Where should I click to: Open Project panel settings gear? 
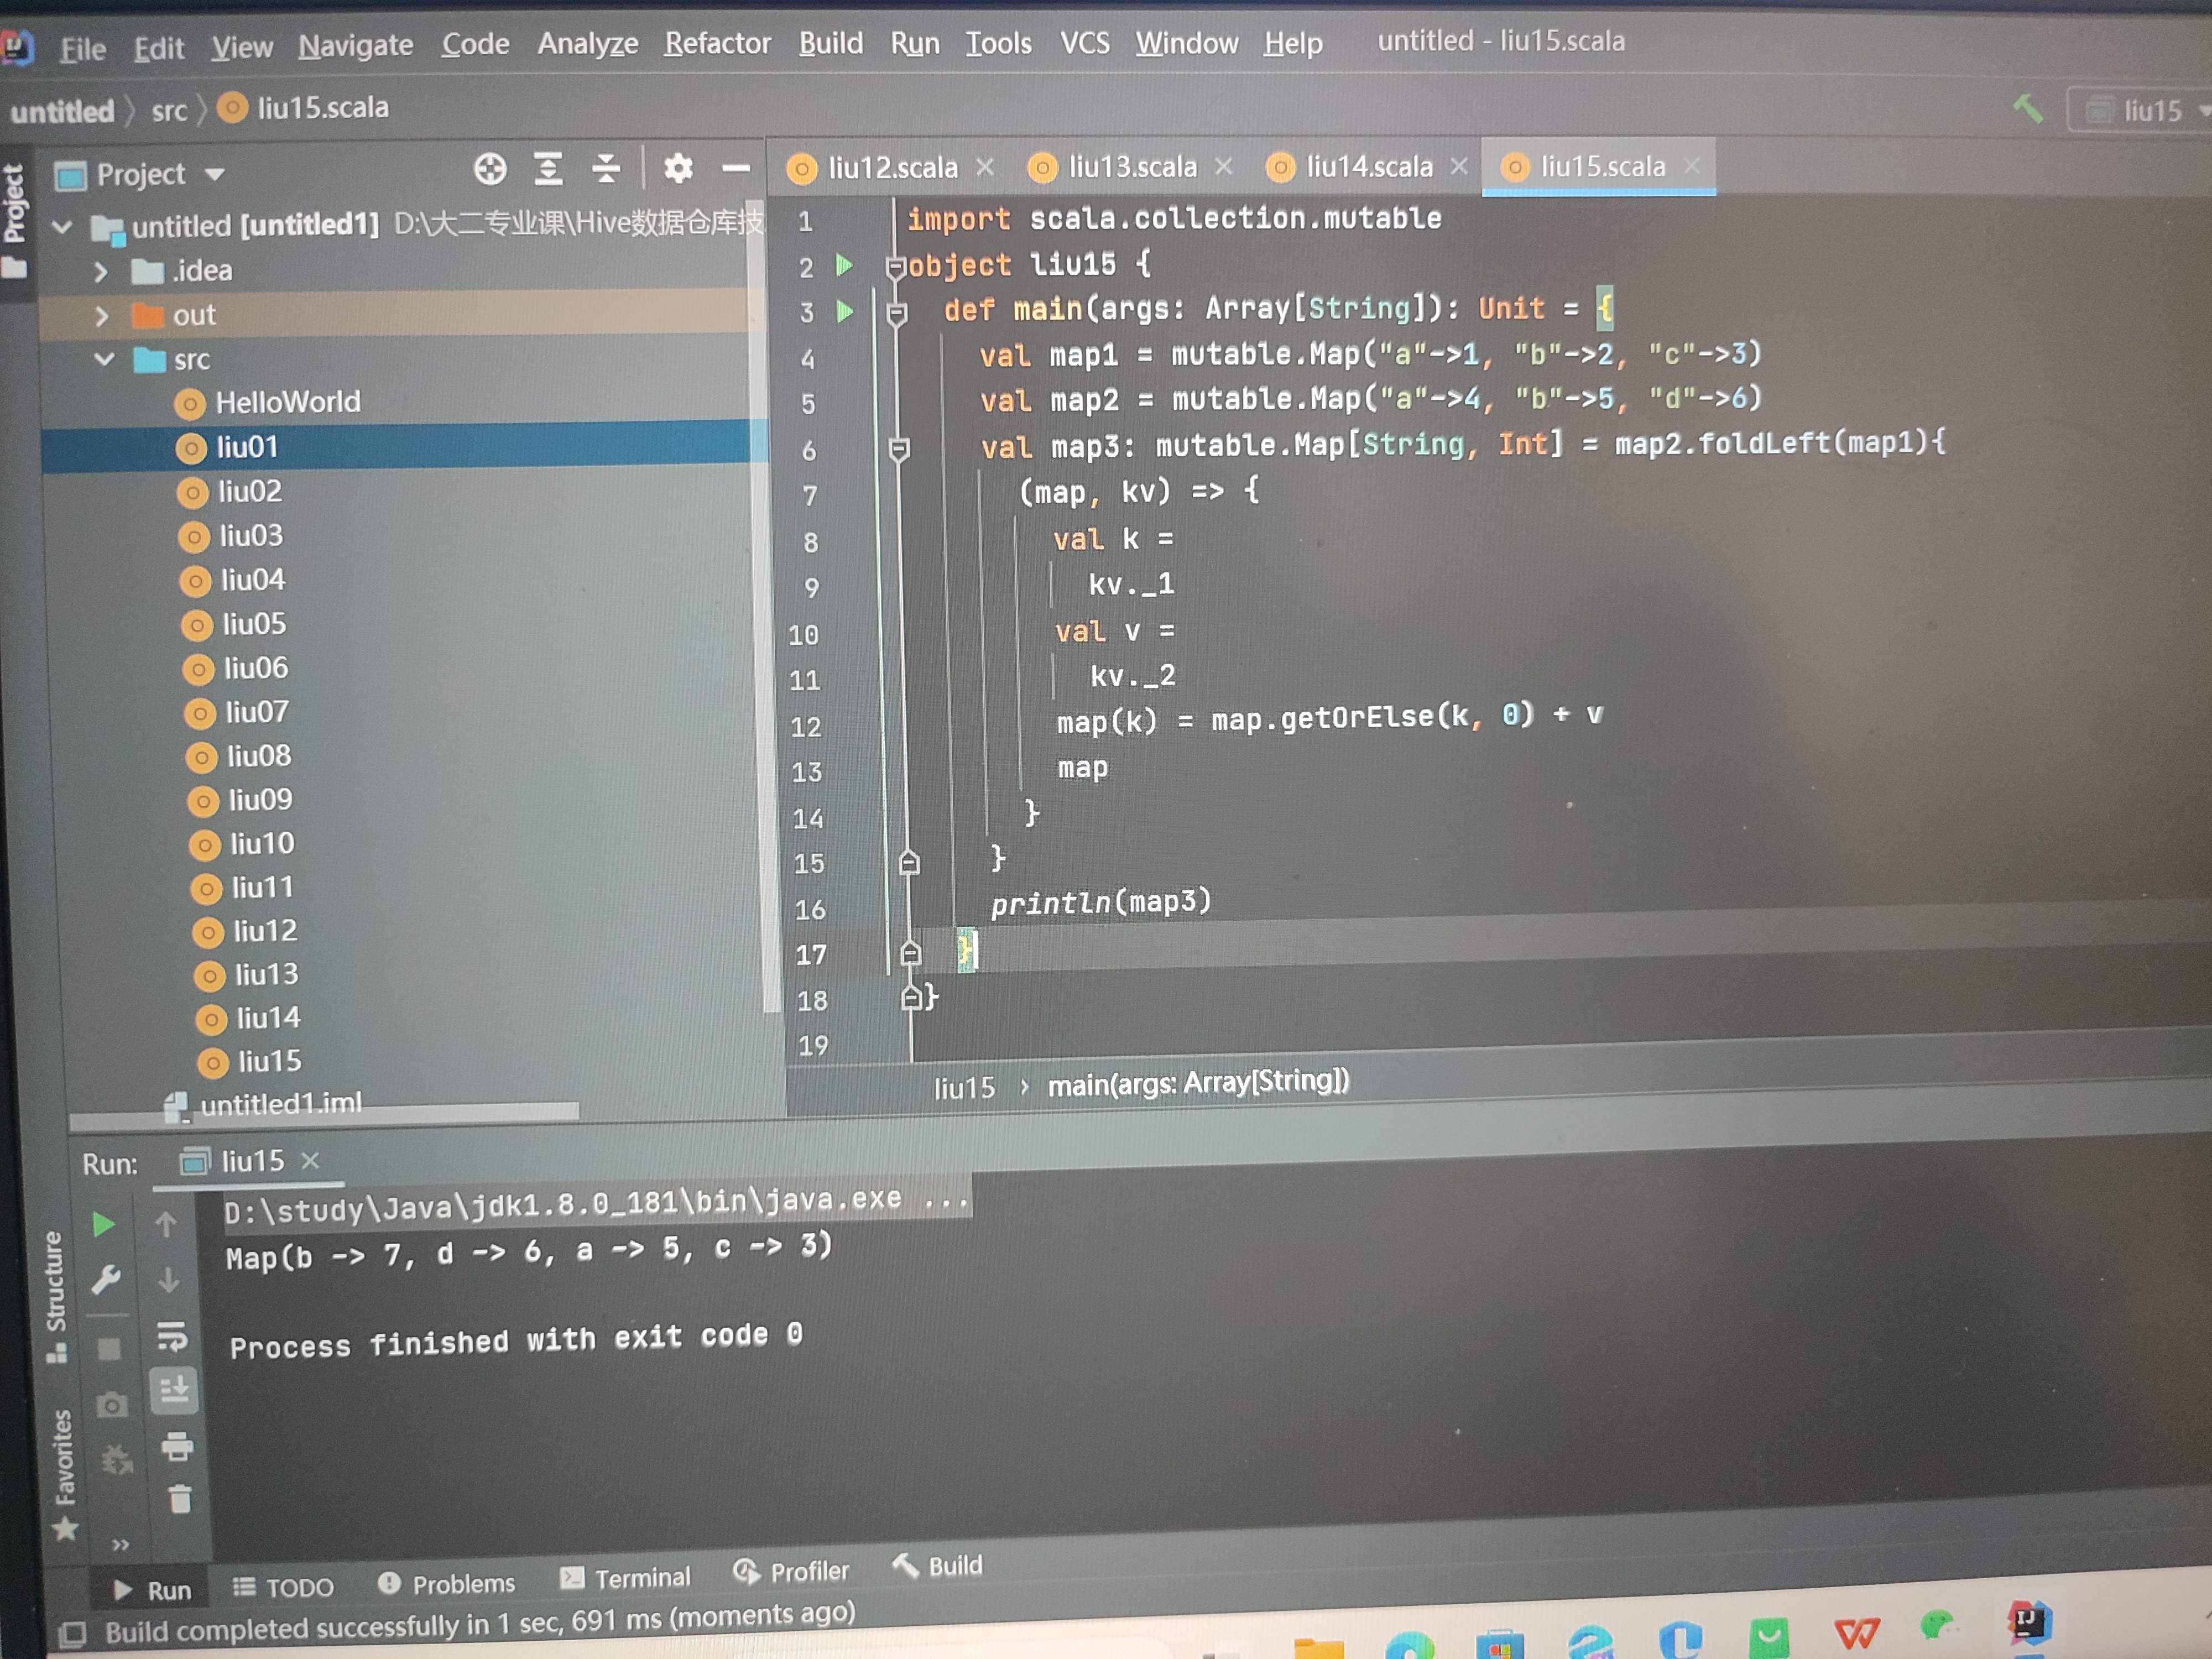click(x=678, y=169)
